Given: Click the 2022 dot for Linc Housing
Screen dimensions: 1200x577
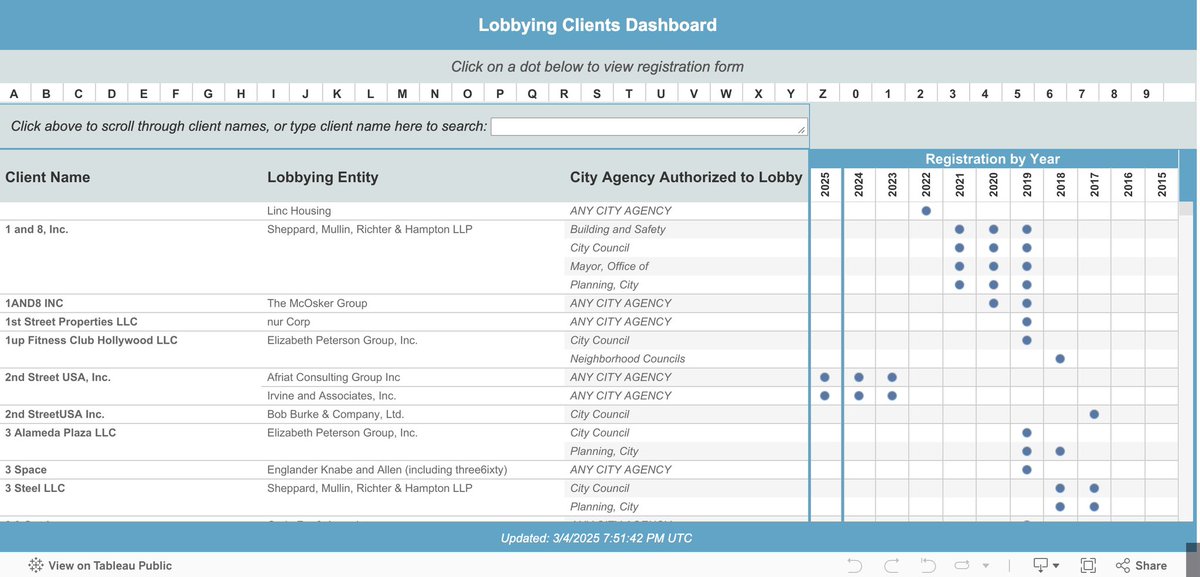Looking at the screenshot, I should [926, 211].
